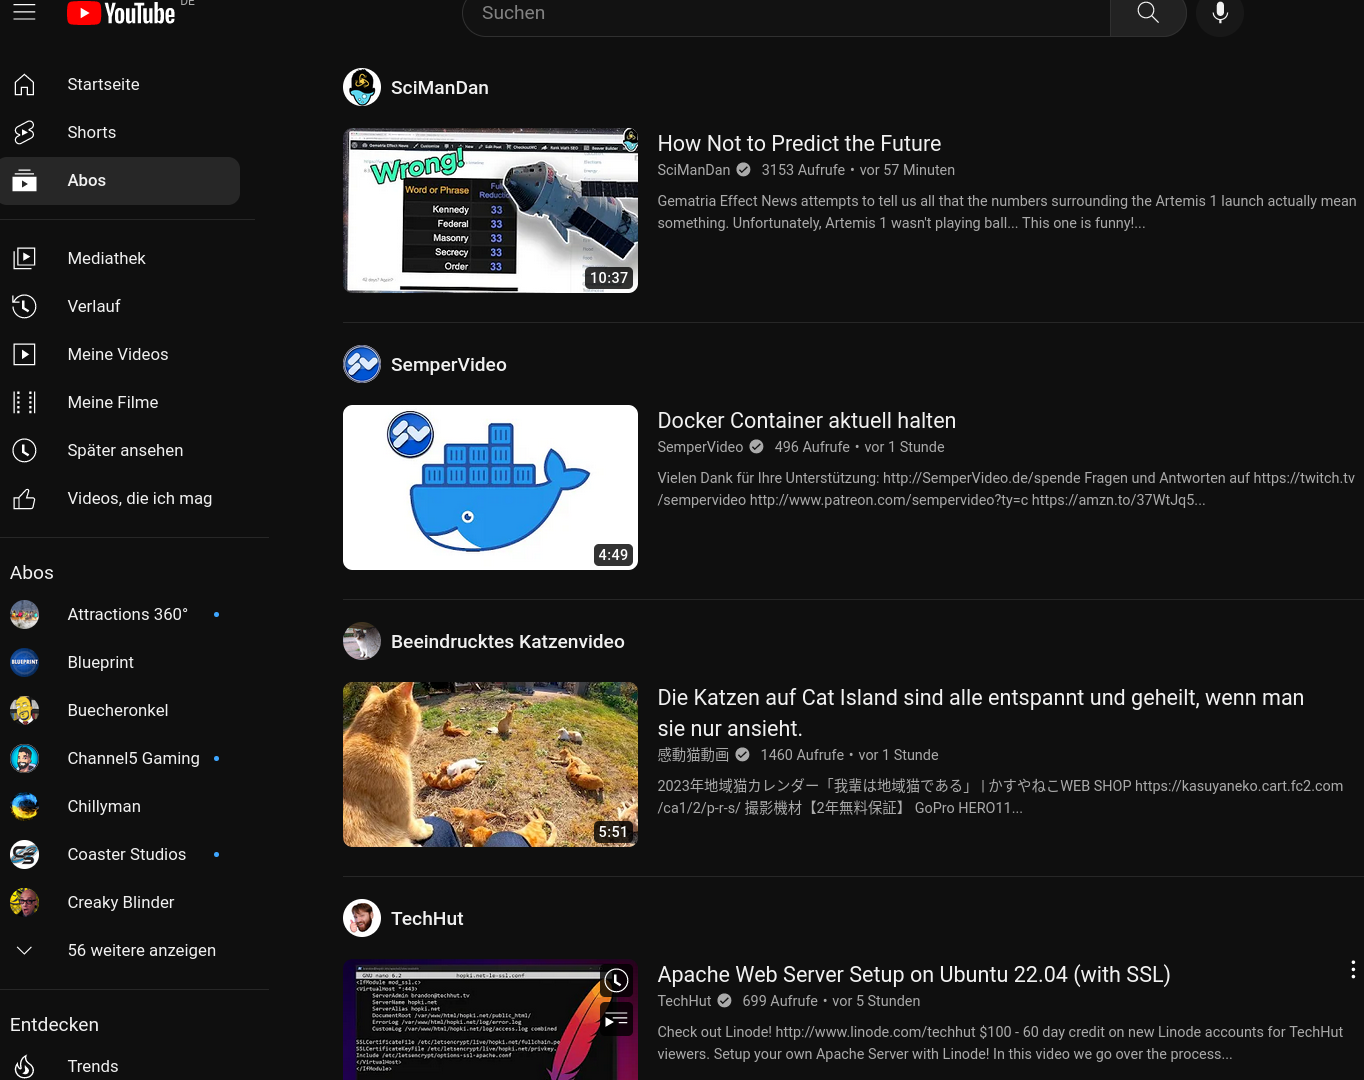Start voice search with microphone
Viewport: 1364px width, 1080px height.
click(x=1220, y=13)
